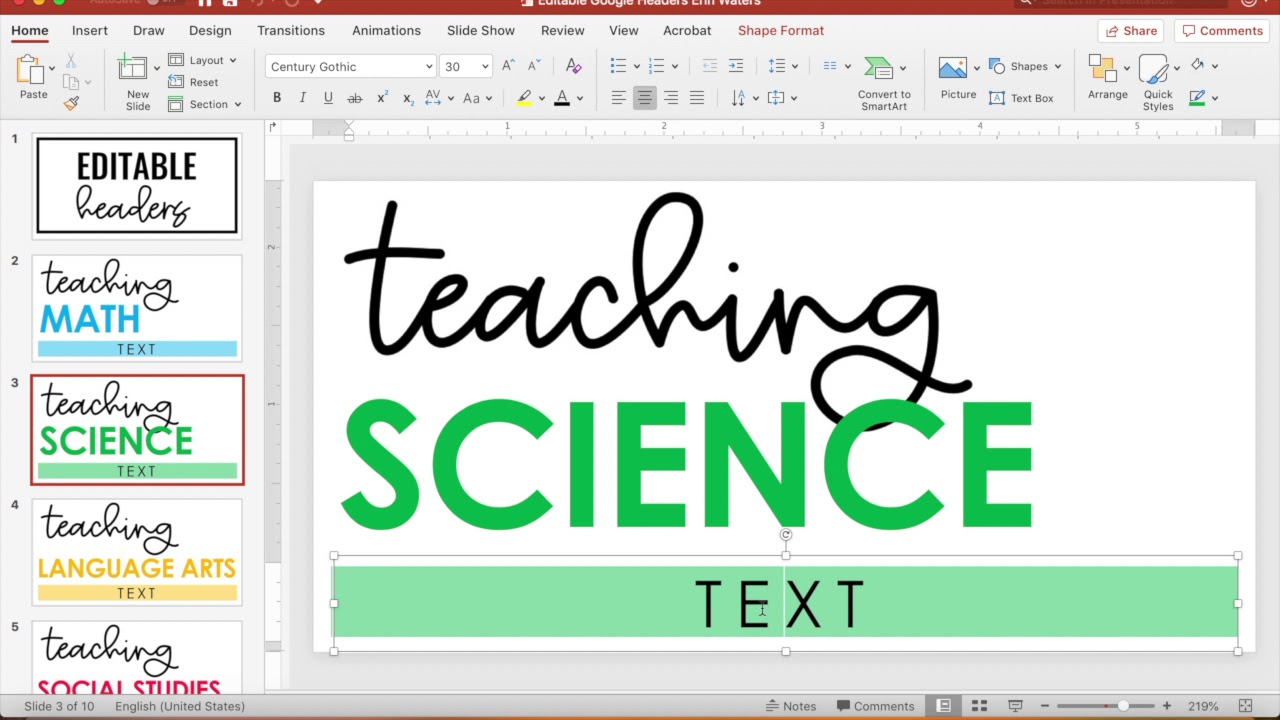Align text right

point(671,98)
